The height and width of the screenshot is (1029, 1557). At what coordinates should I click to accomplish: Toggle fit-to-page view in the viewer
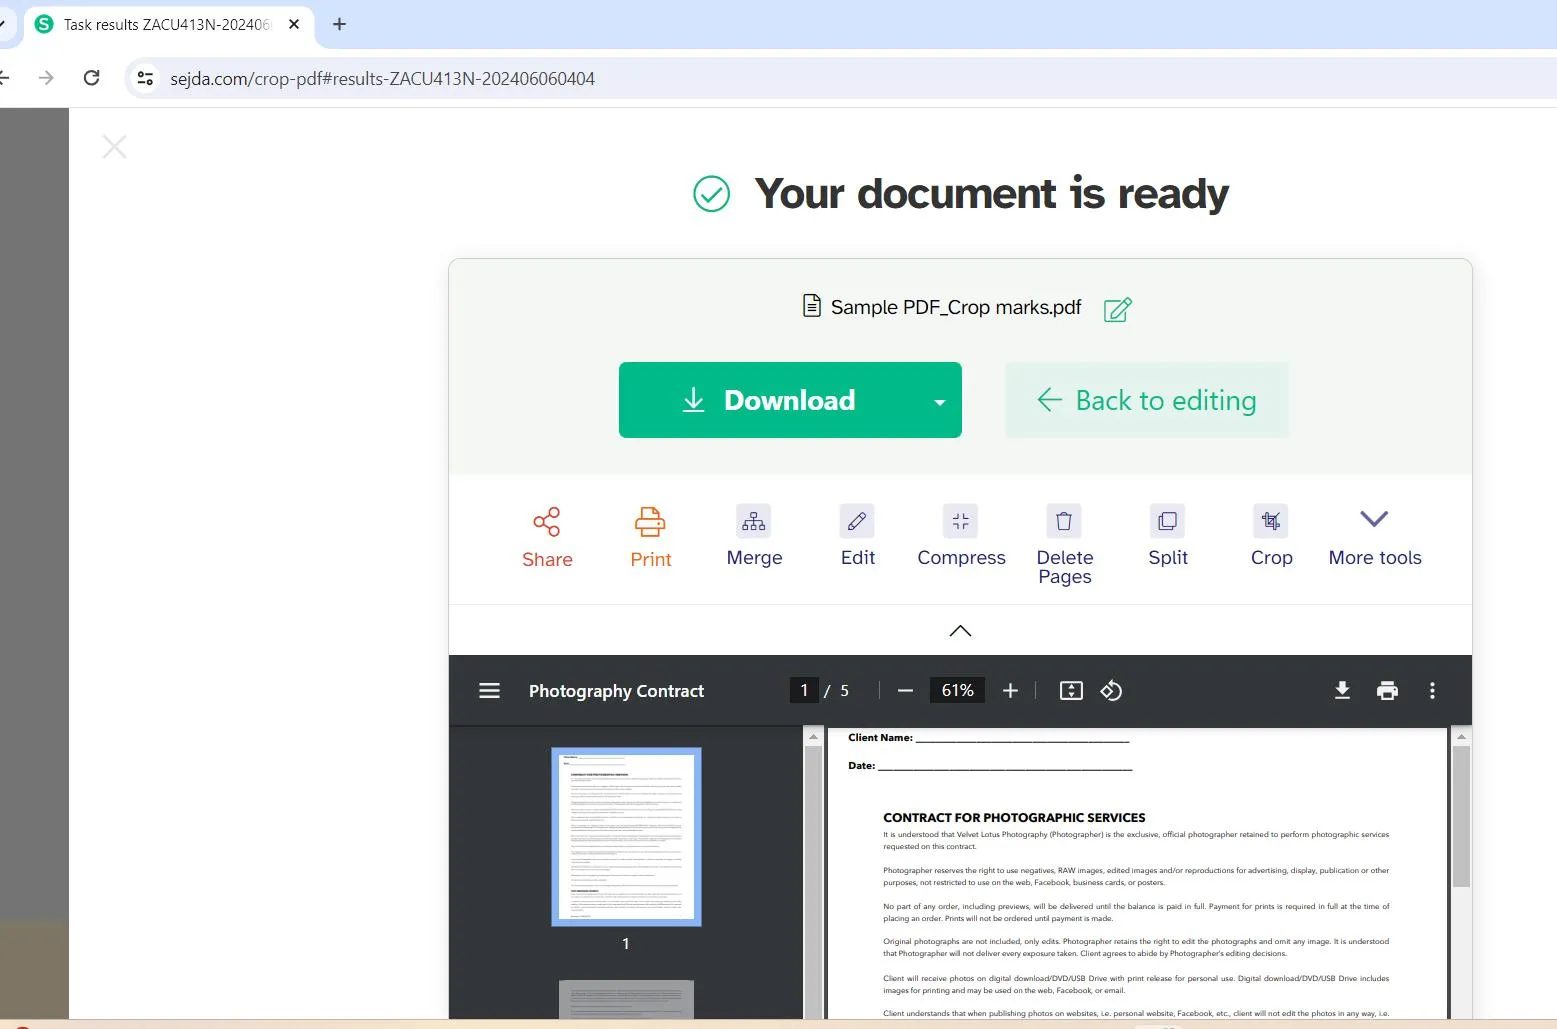tap(1070, 690)
